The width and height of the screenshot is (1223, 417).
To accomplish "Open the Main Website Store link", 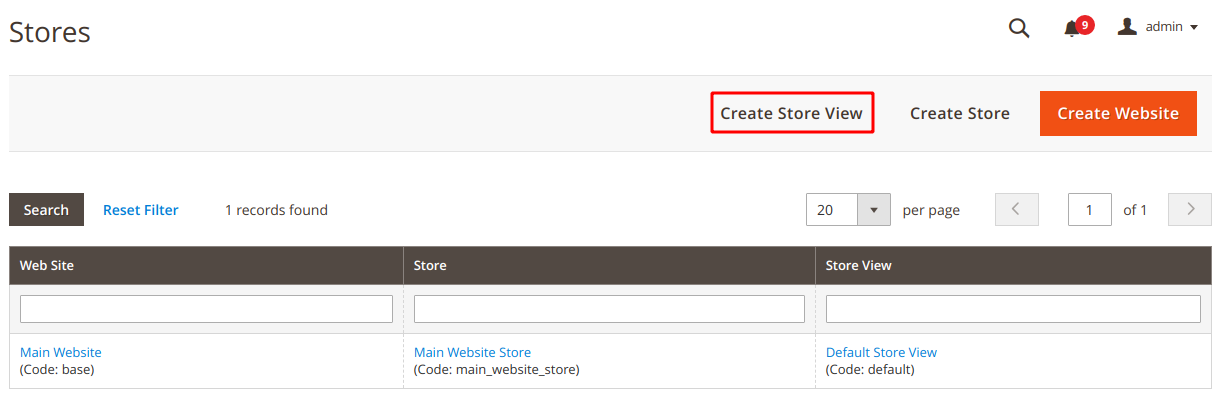I will coord(473,352).
